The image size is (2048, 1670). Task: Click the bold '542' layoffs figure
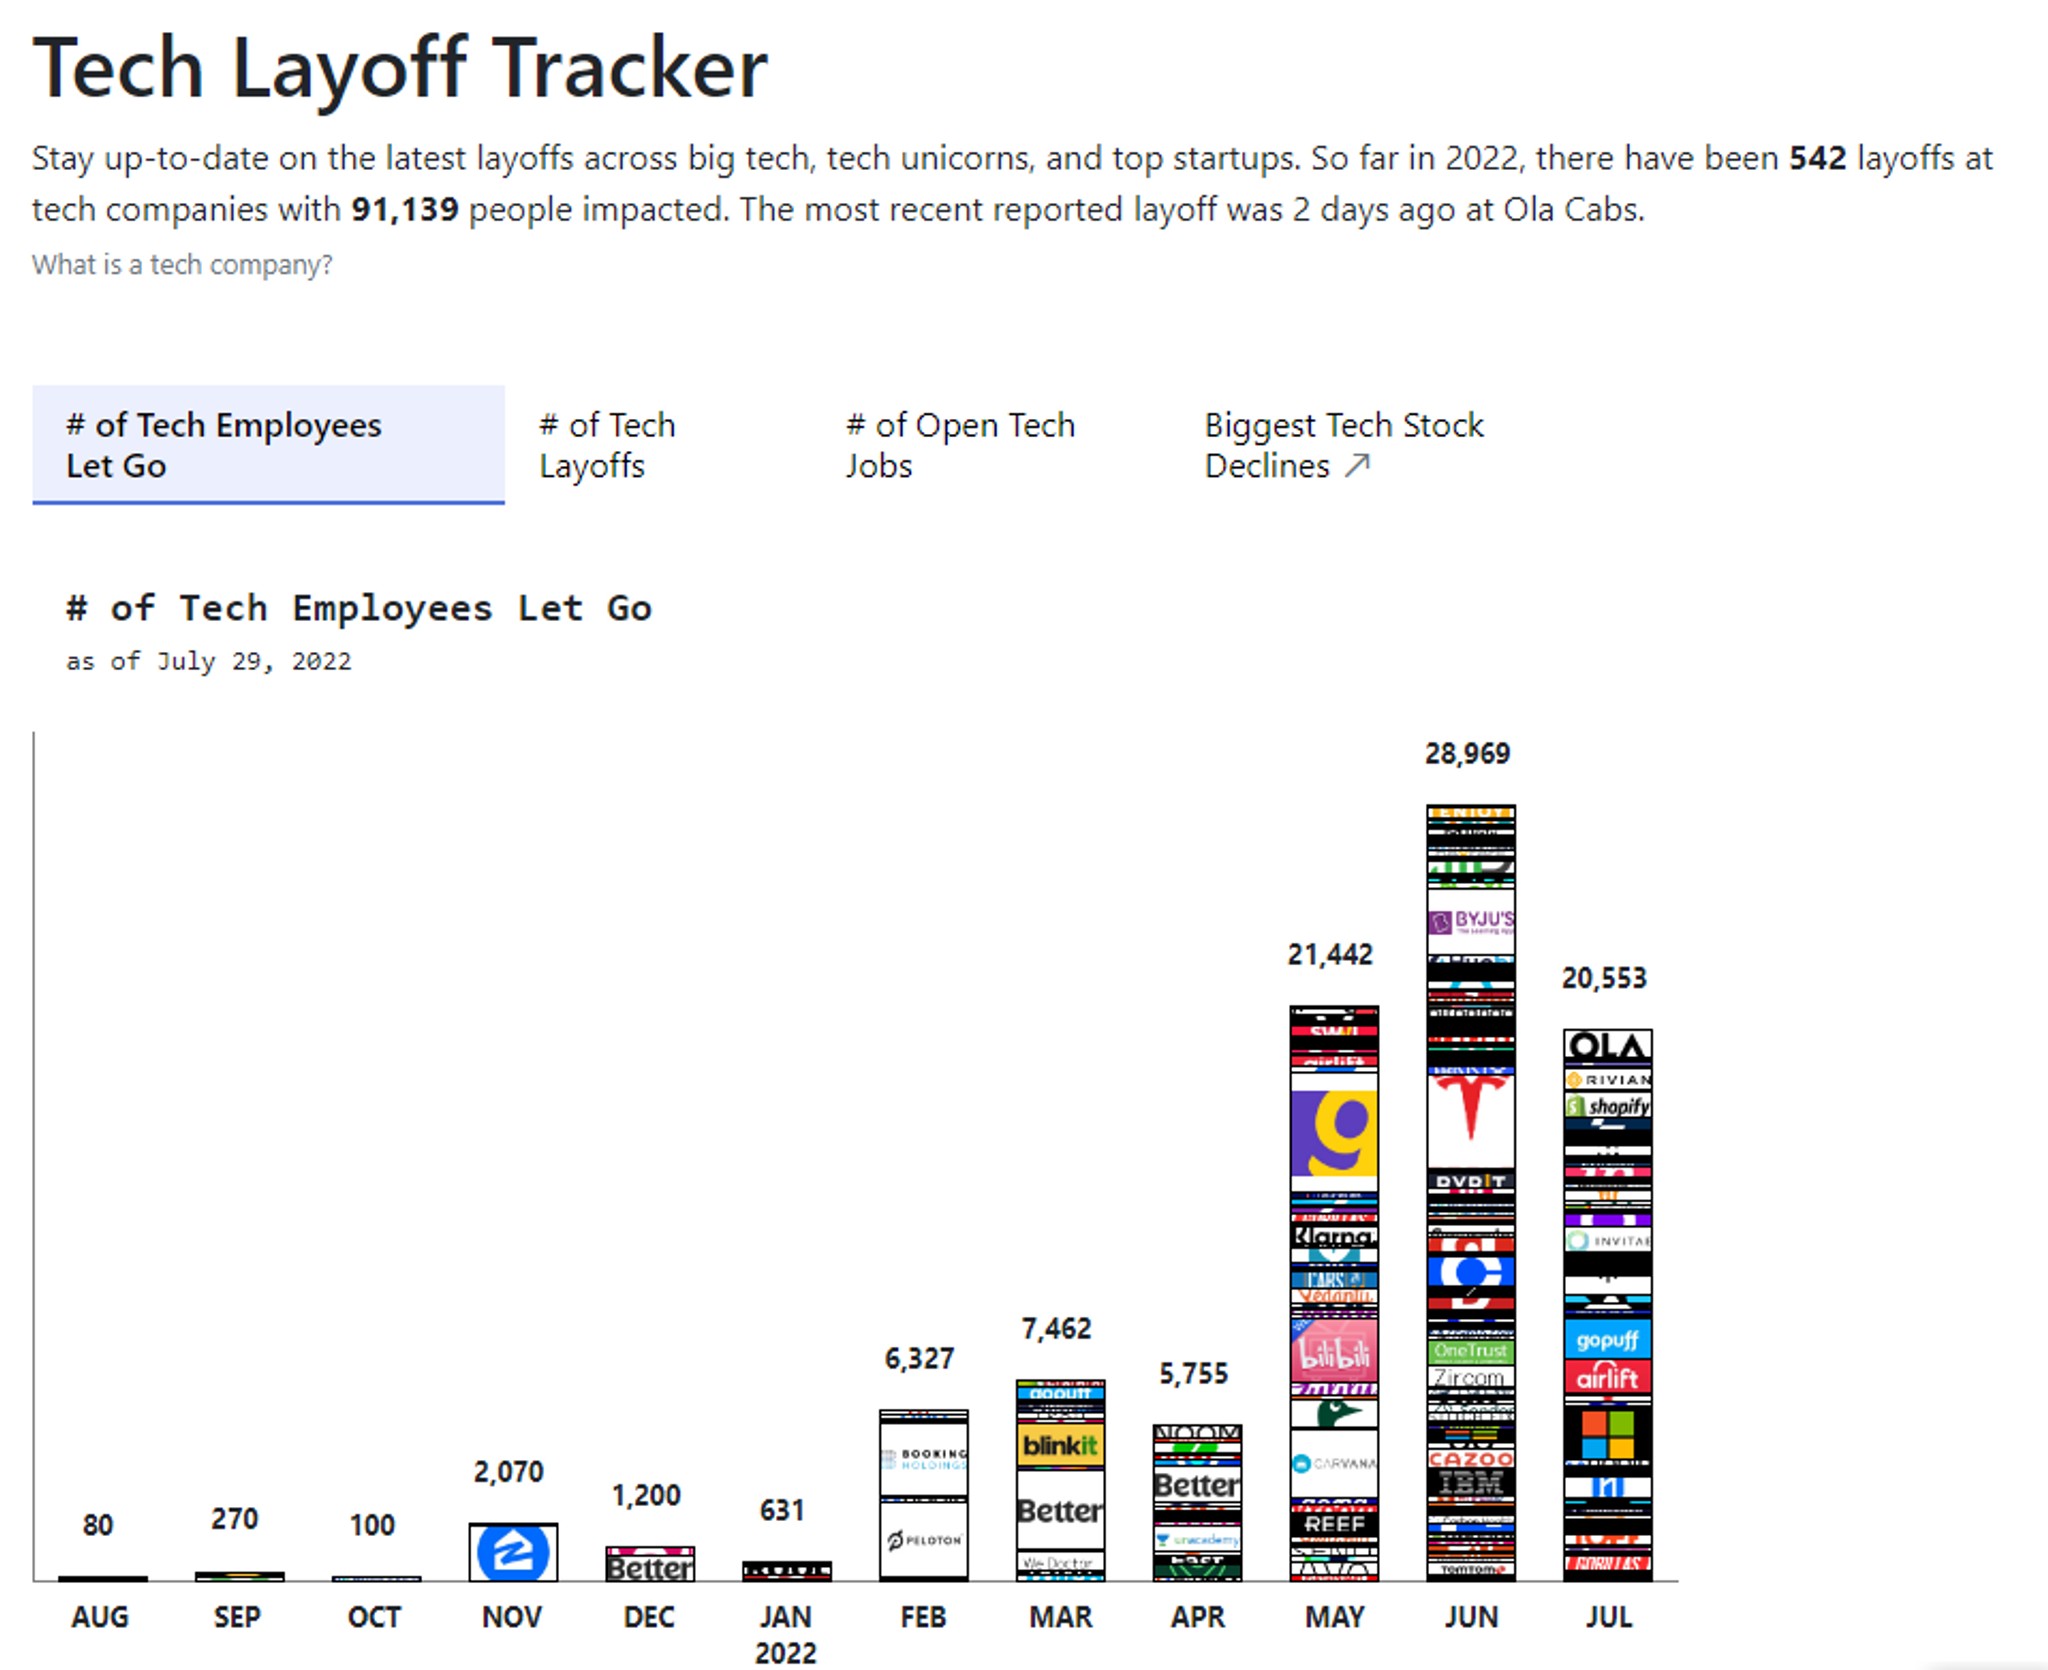coord(1818,158)
